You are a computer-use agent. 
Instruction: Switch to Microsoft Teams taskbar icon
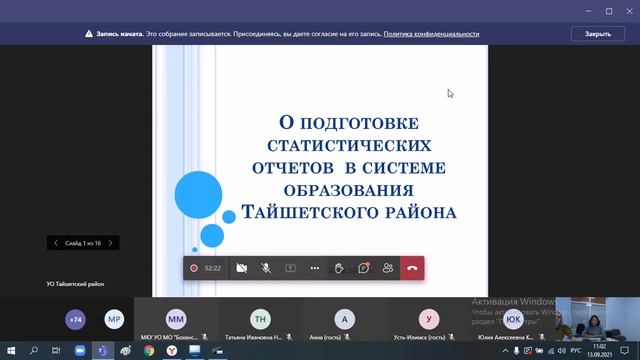click(102, 351)
